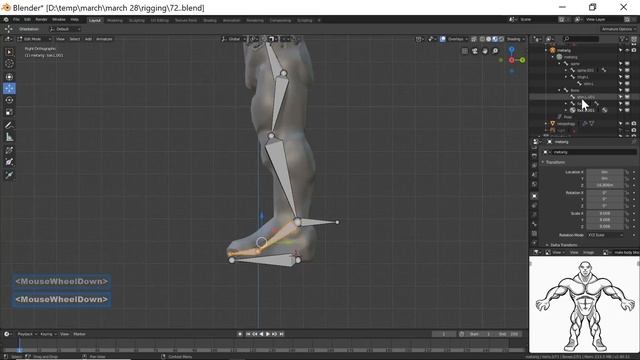The height and width of the screenshot is (360, 640).
Task: Select the Bone Size tool
Action: pyautogui.click(x=9, y=162)
